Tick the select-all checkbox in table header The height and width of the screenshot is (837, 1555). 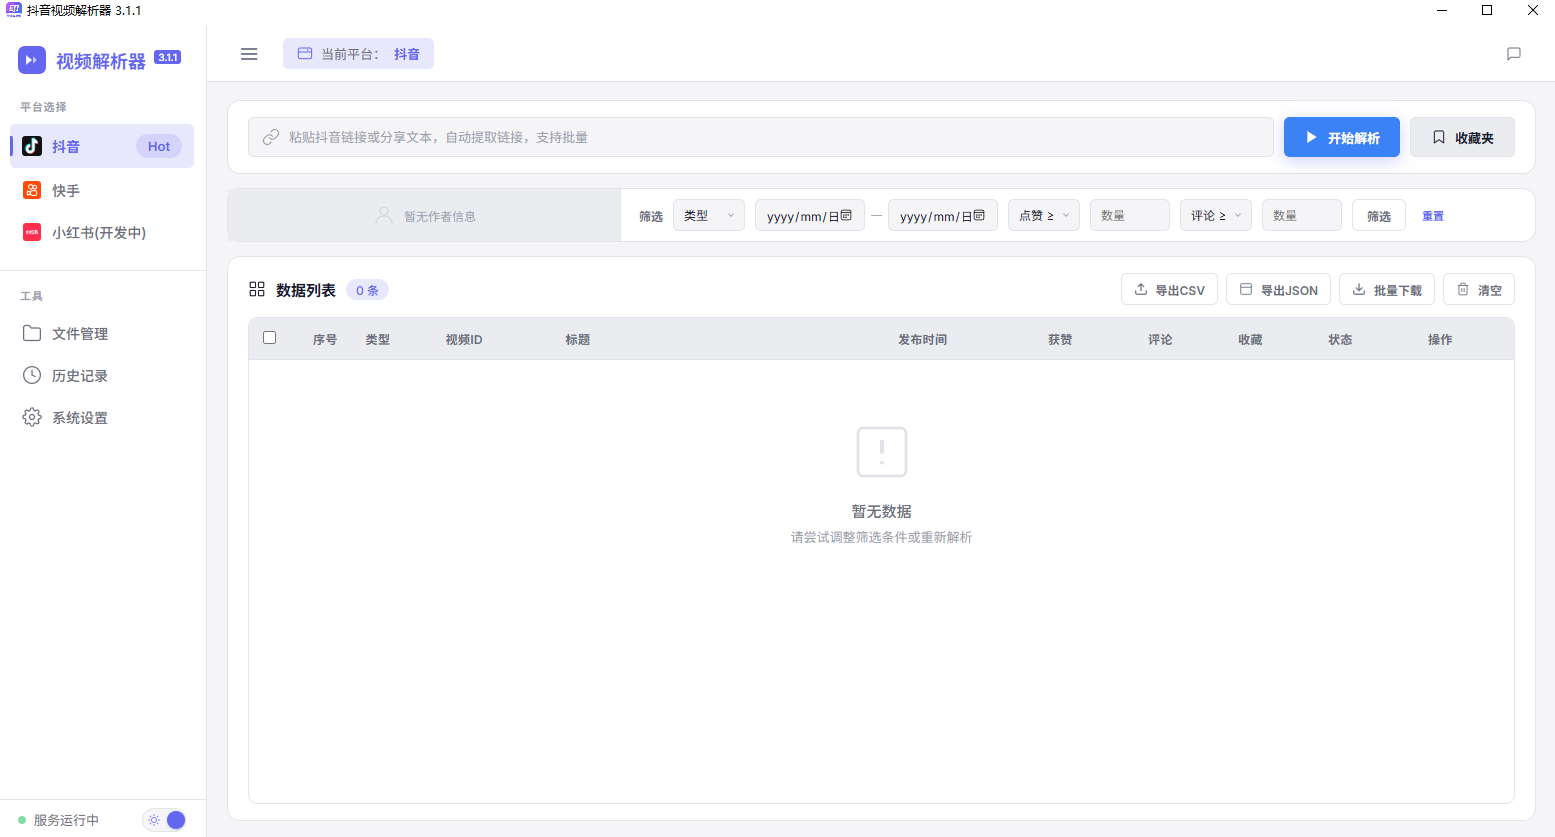(269, 338)
